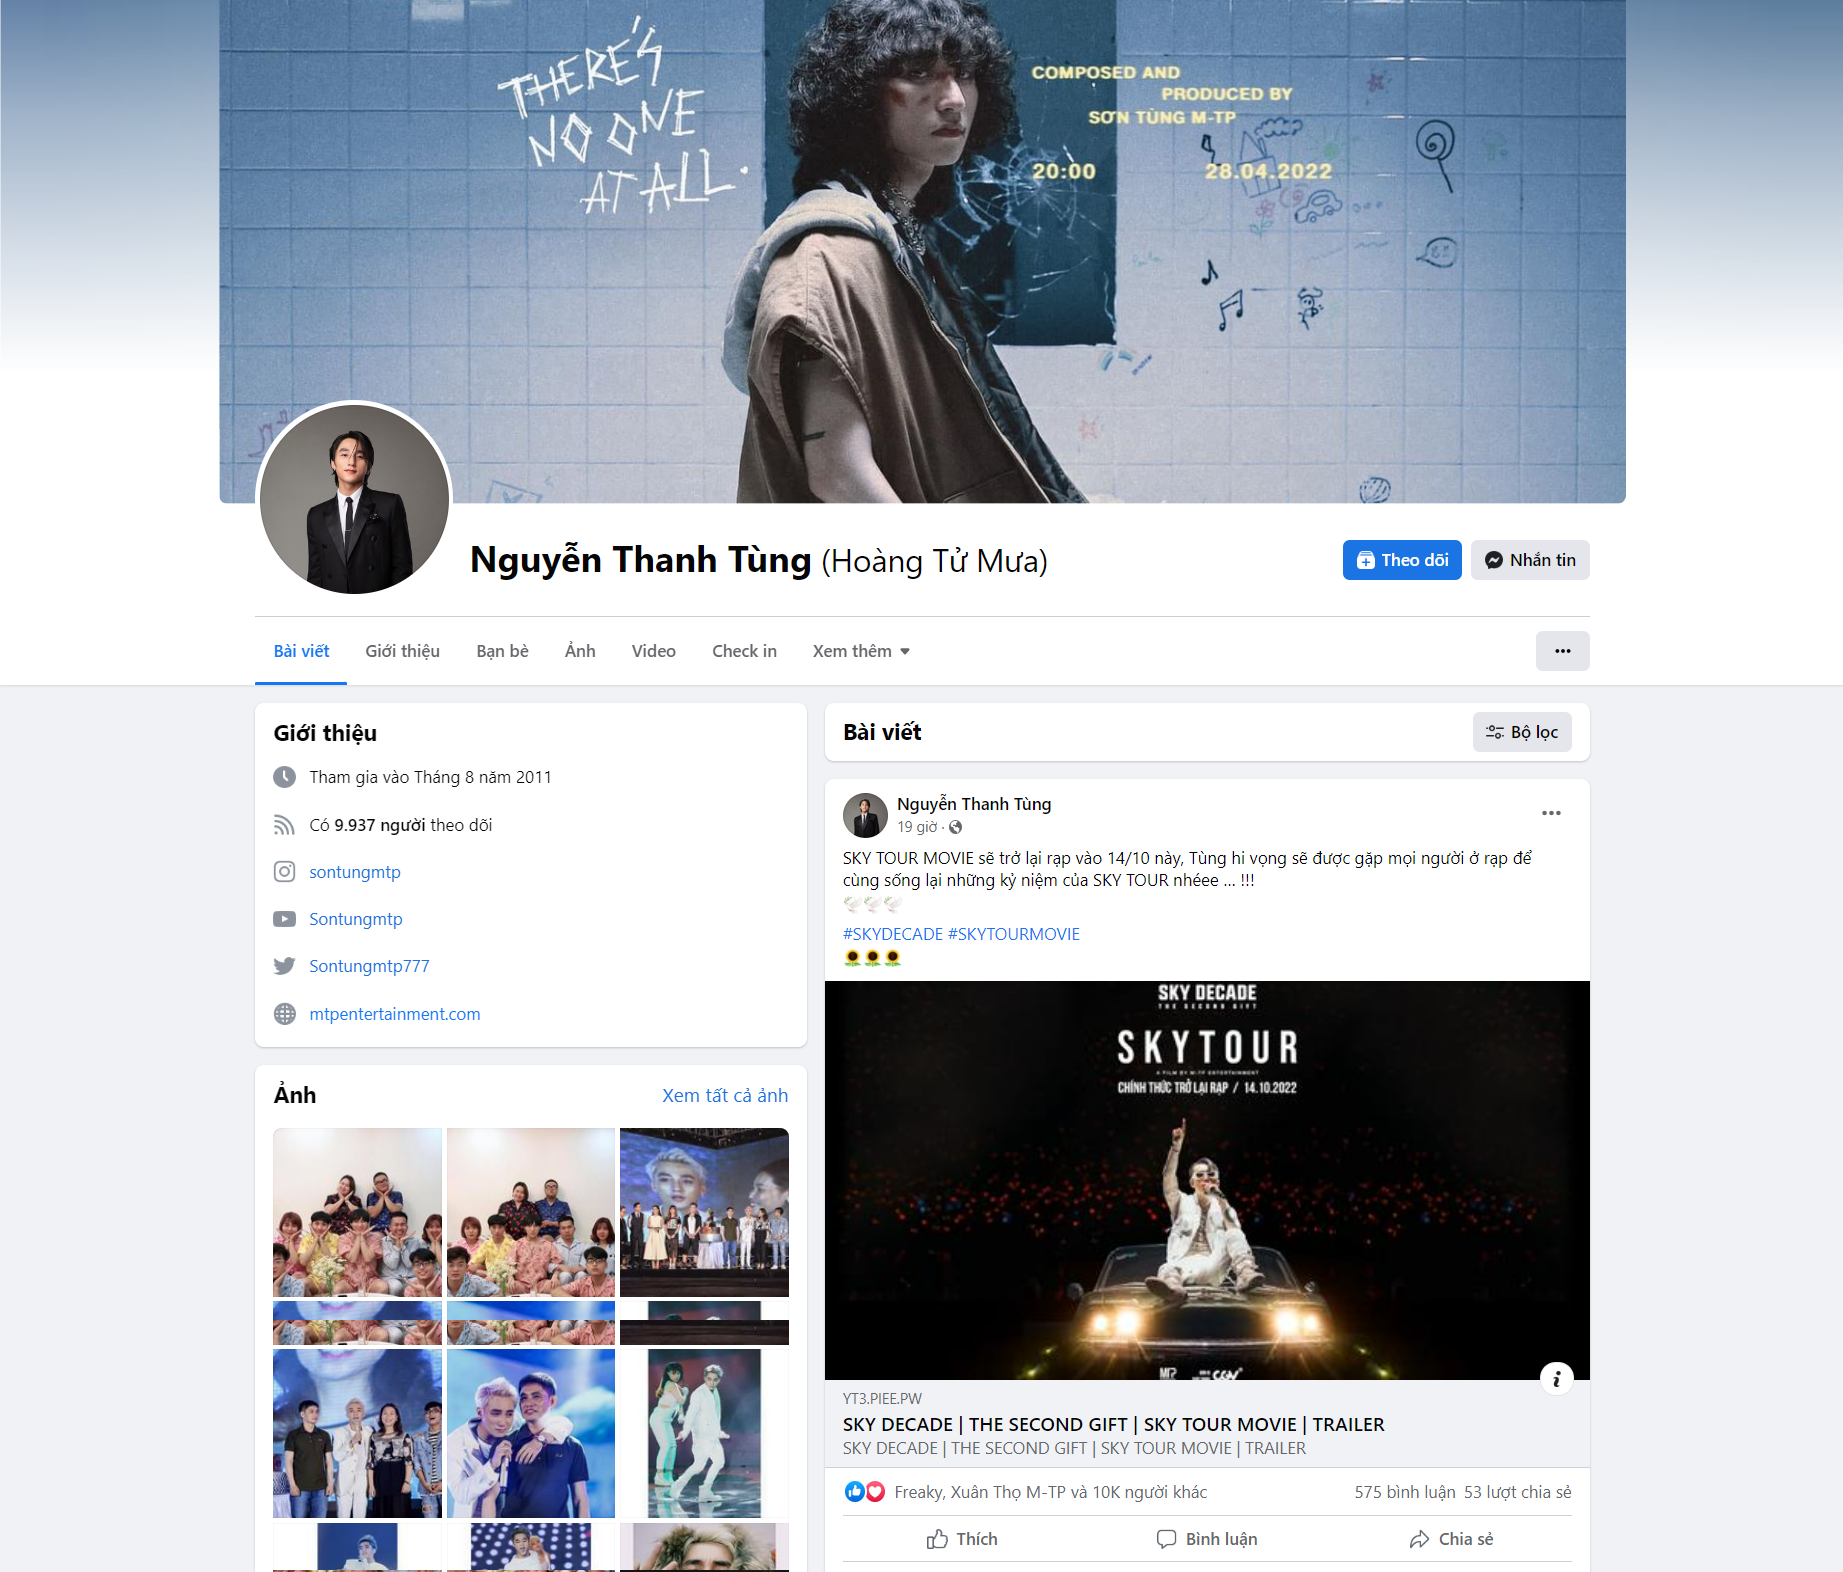Open 53 lượt chia sẻ shares
1843x1572 pixels.
[x=1518, y=1492]
